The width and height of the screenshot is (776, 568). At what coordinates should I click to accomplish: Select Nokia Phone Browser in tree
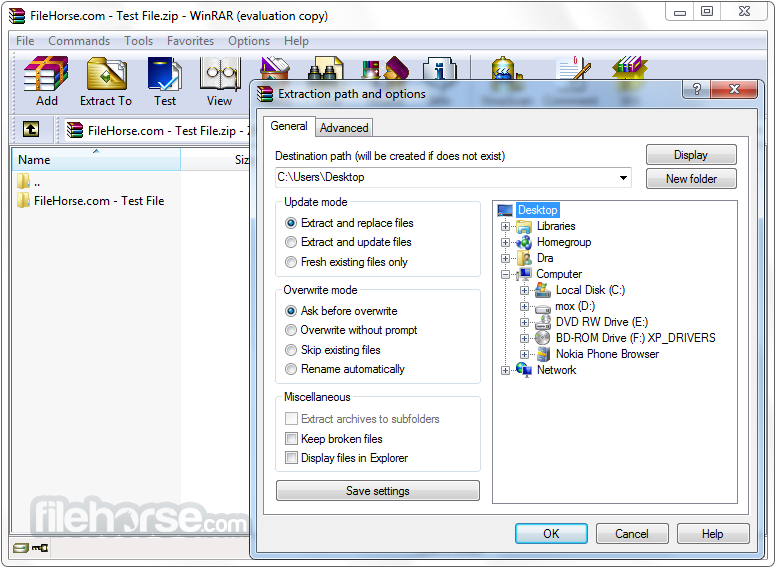607,354
